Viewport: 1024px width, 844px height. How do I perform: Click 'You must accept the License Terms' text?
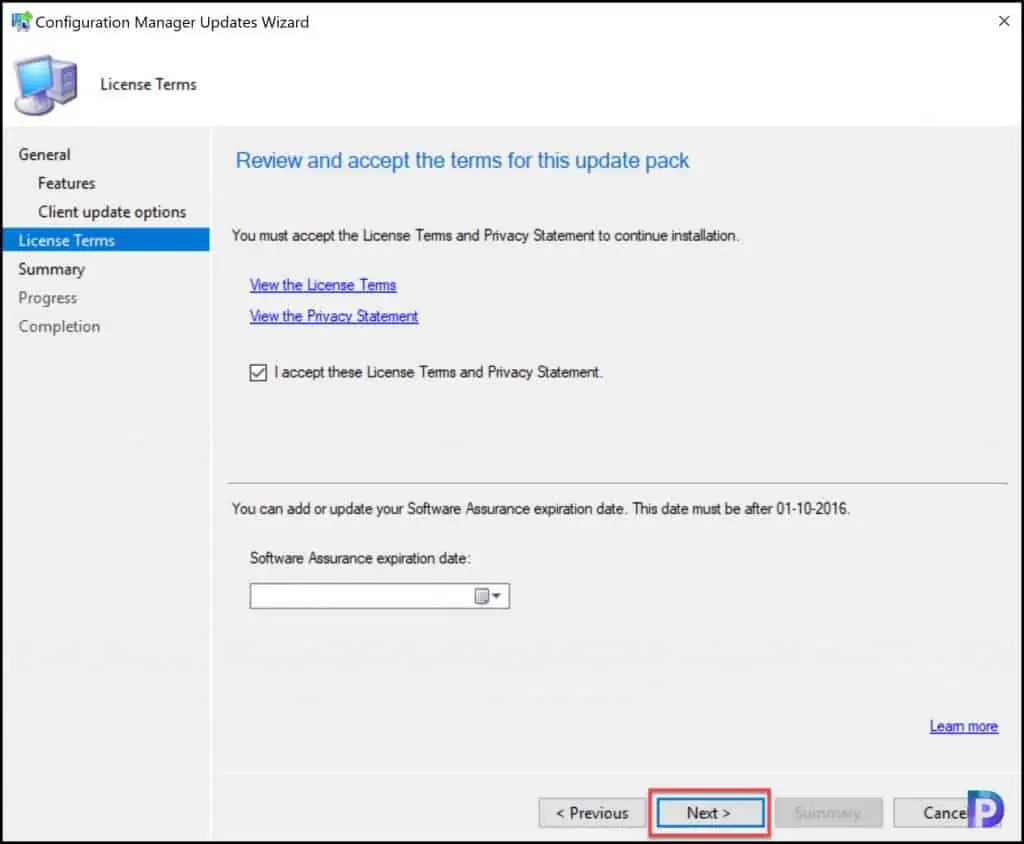[485, 235]
